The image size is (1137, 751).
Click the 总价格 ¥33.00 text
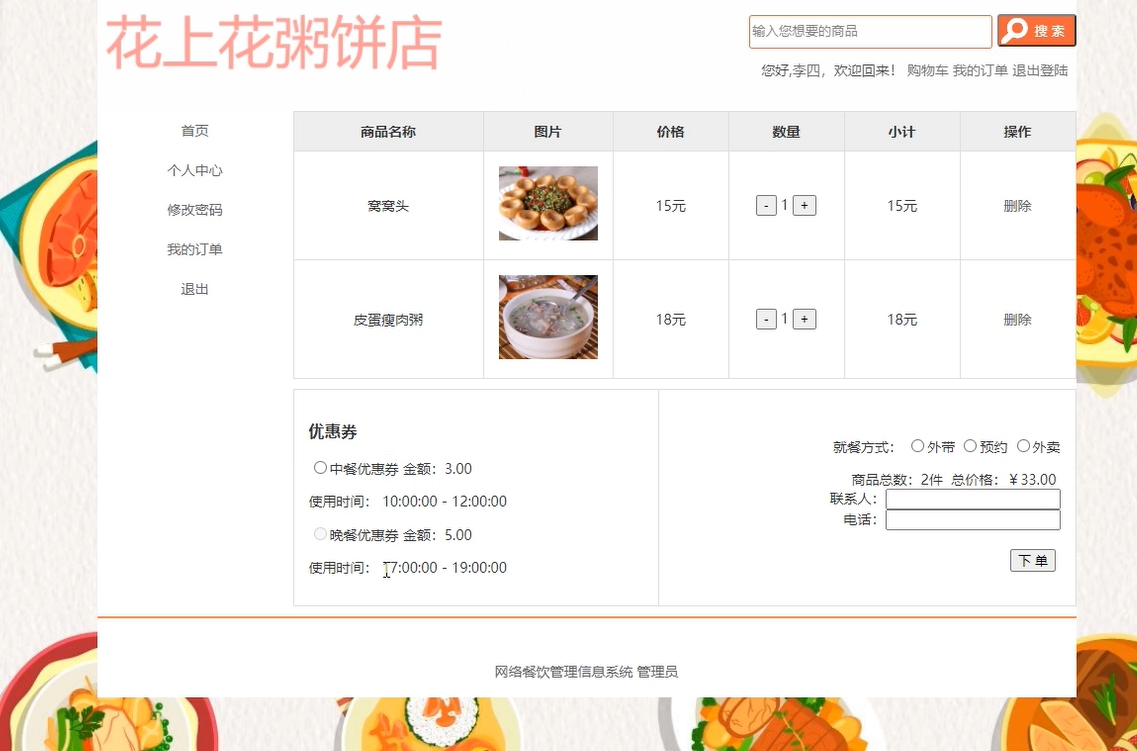[x=1004, y=479]
